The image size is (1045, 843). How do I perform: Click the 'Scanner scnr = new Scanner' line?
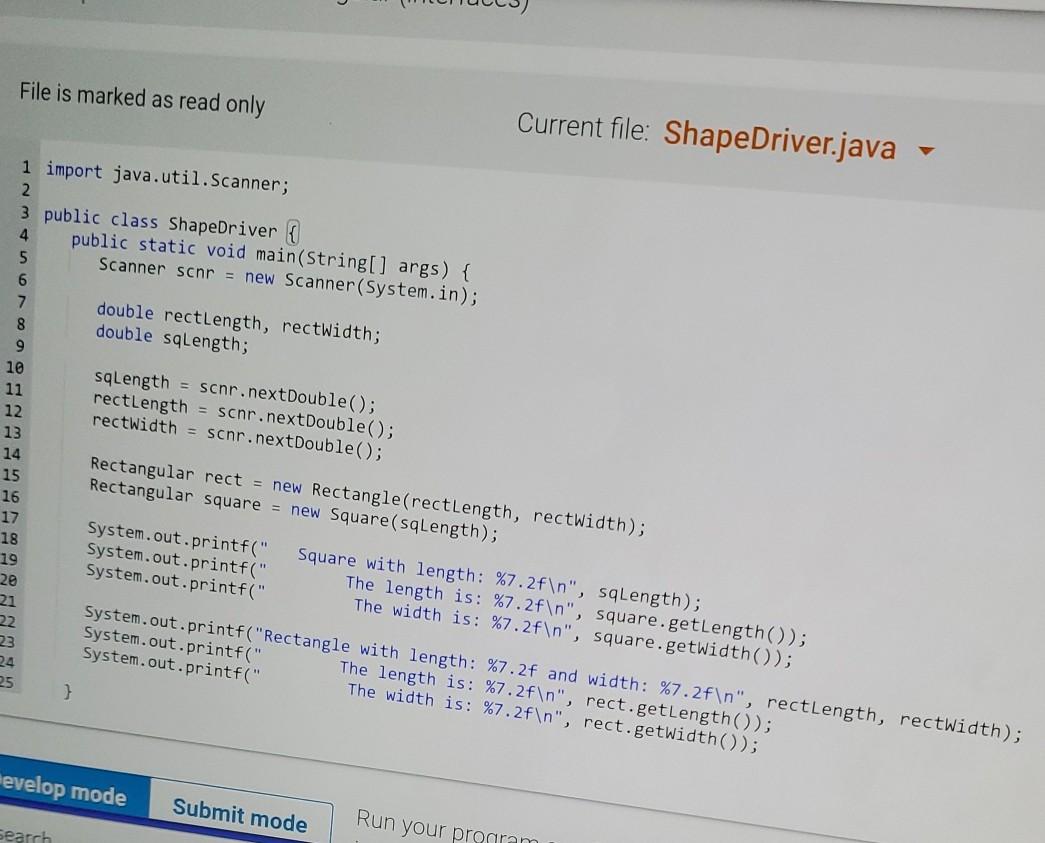[288, 280]
